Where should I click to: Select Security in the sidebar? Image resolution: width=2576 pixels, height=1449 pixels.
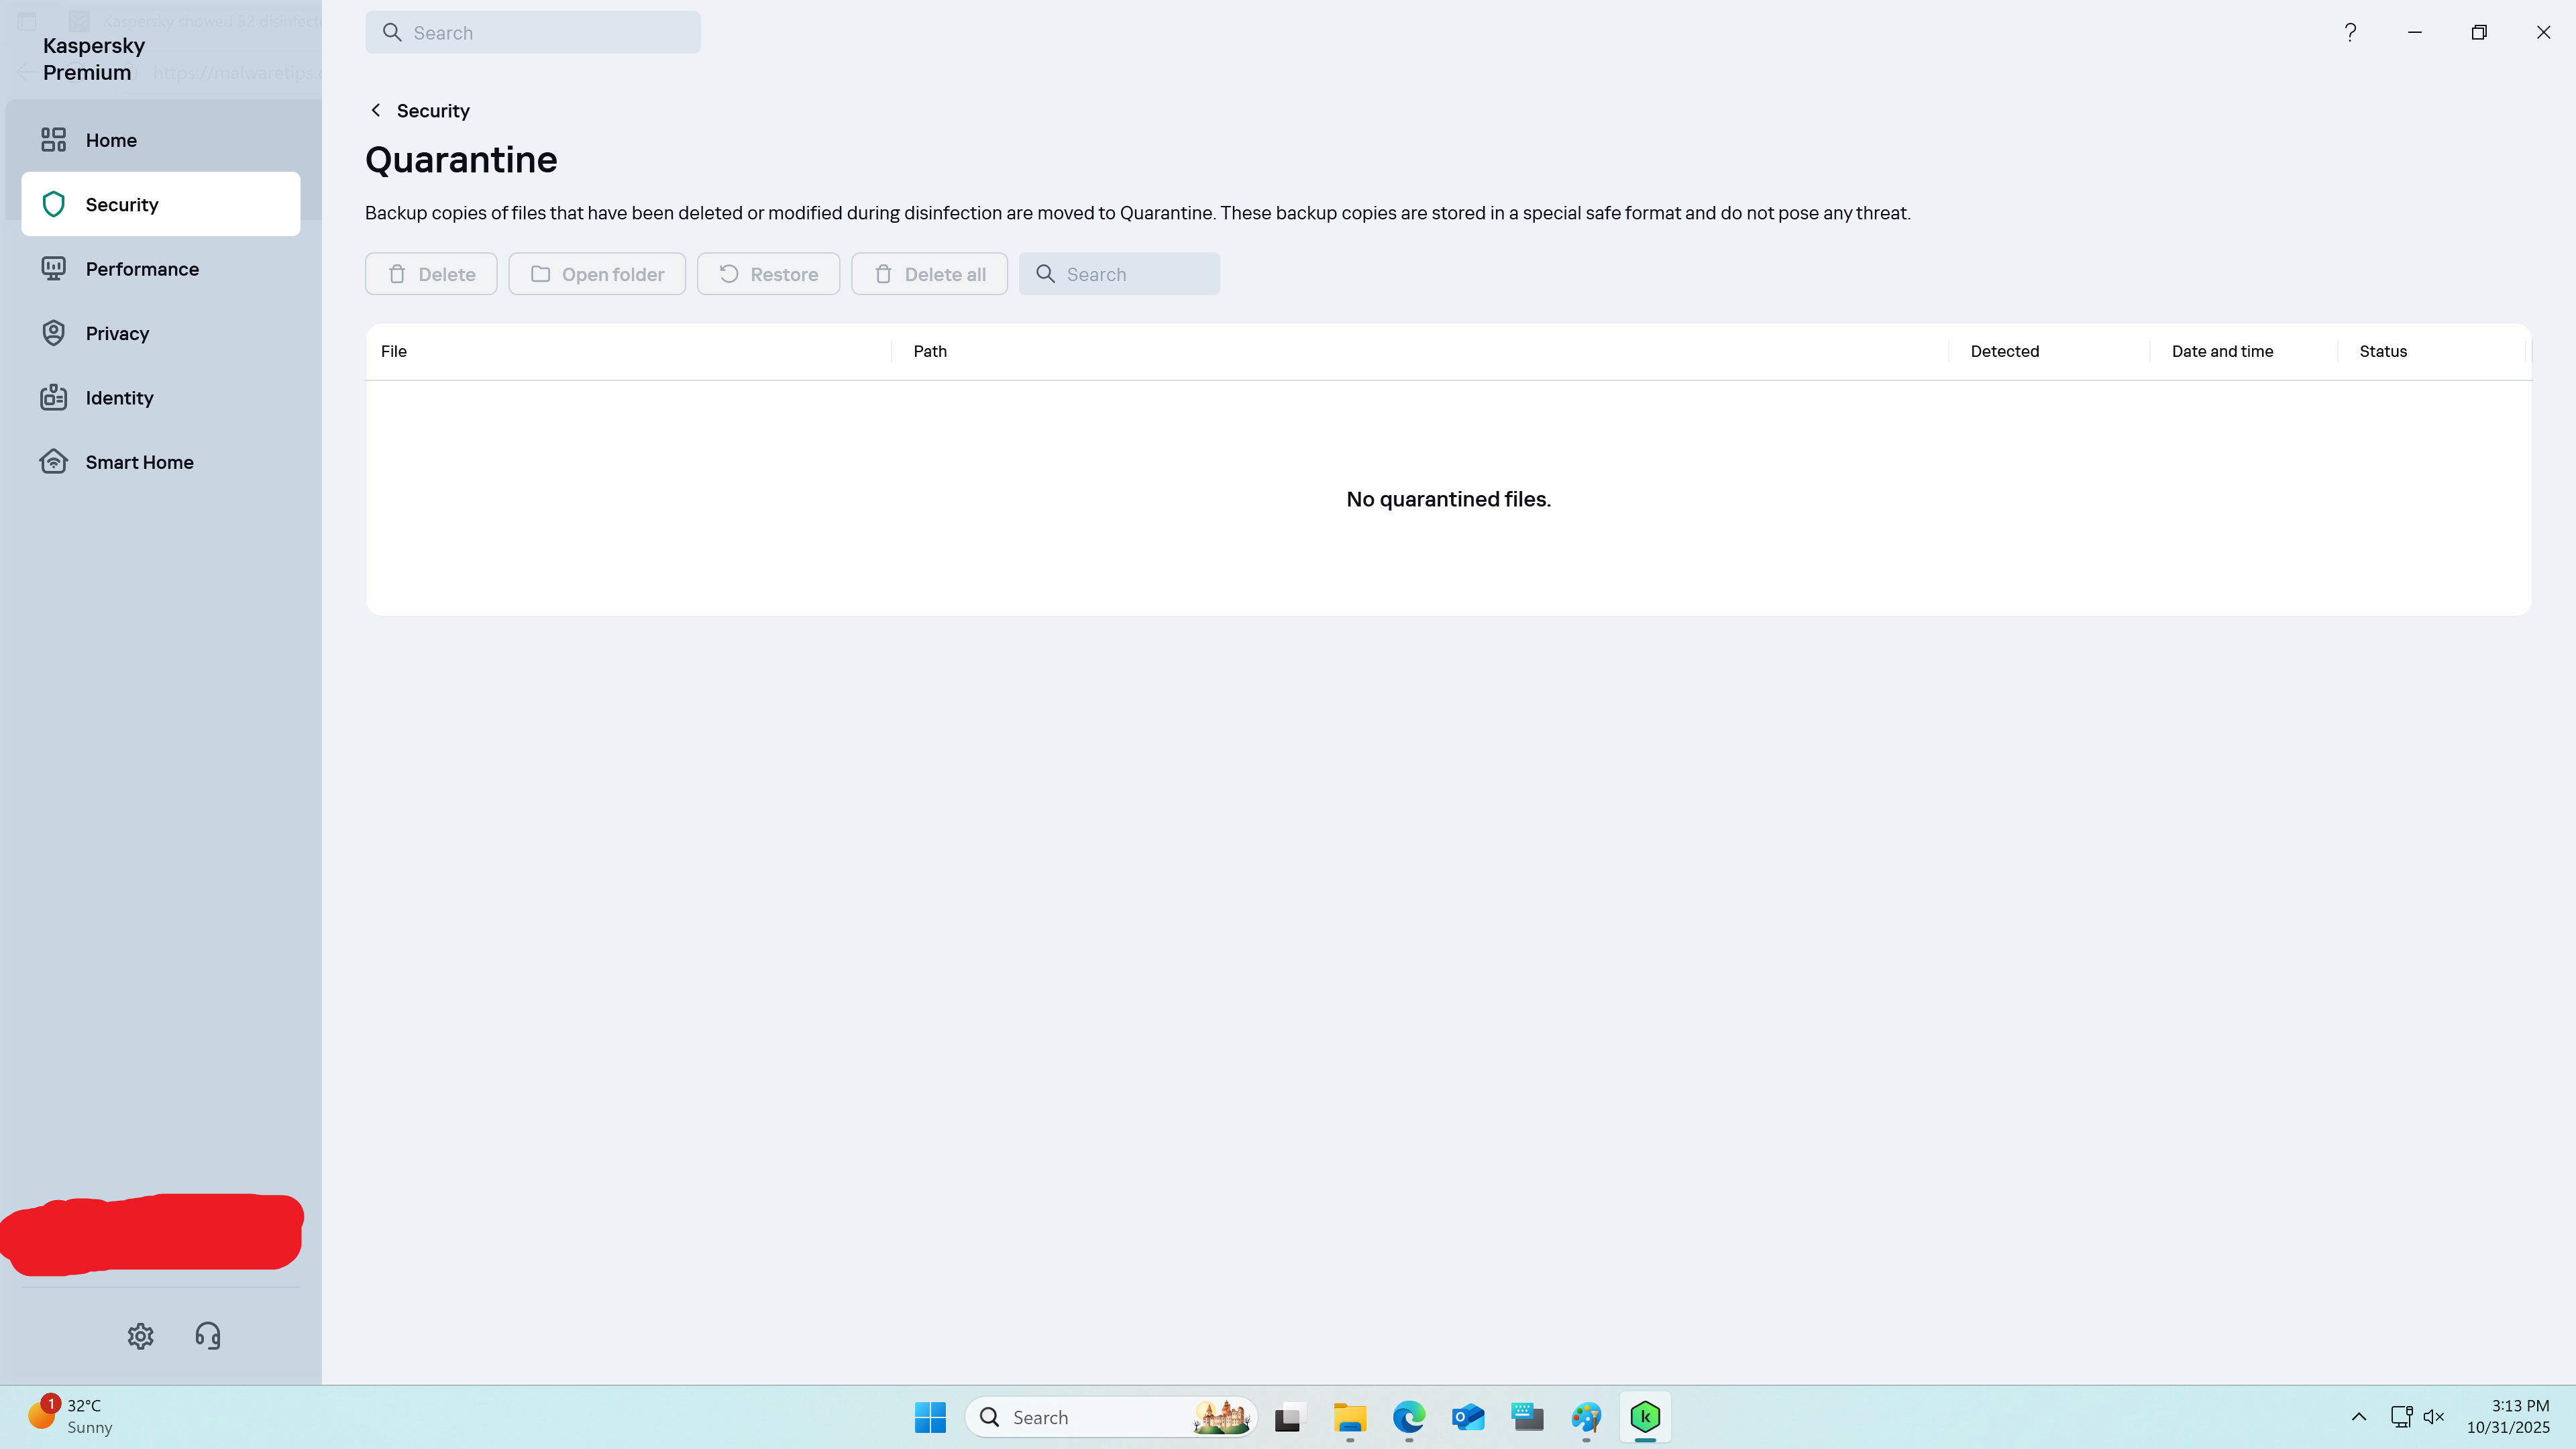pos(160,204)
